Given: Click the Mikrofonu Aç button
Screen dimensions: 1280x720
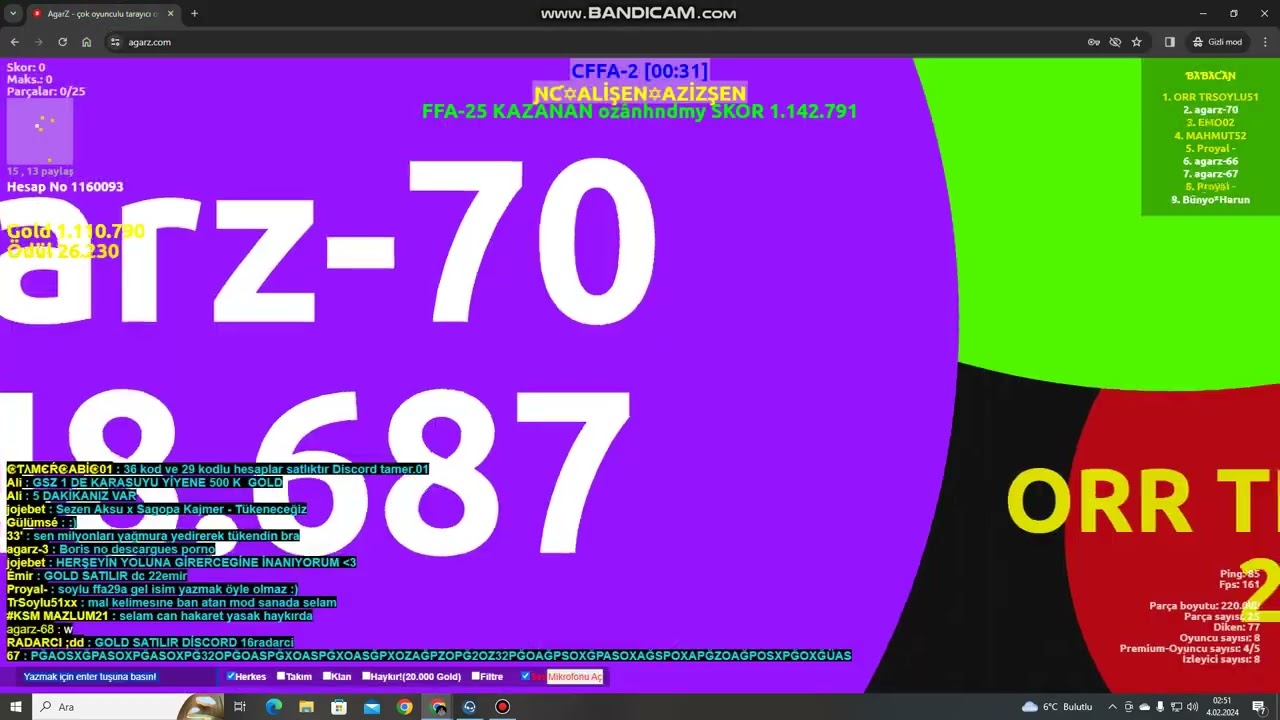Looking at the screenshot, I should click(x=575, y=677).
